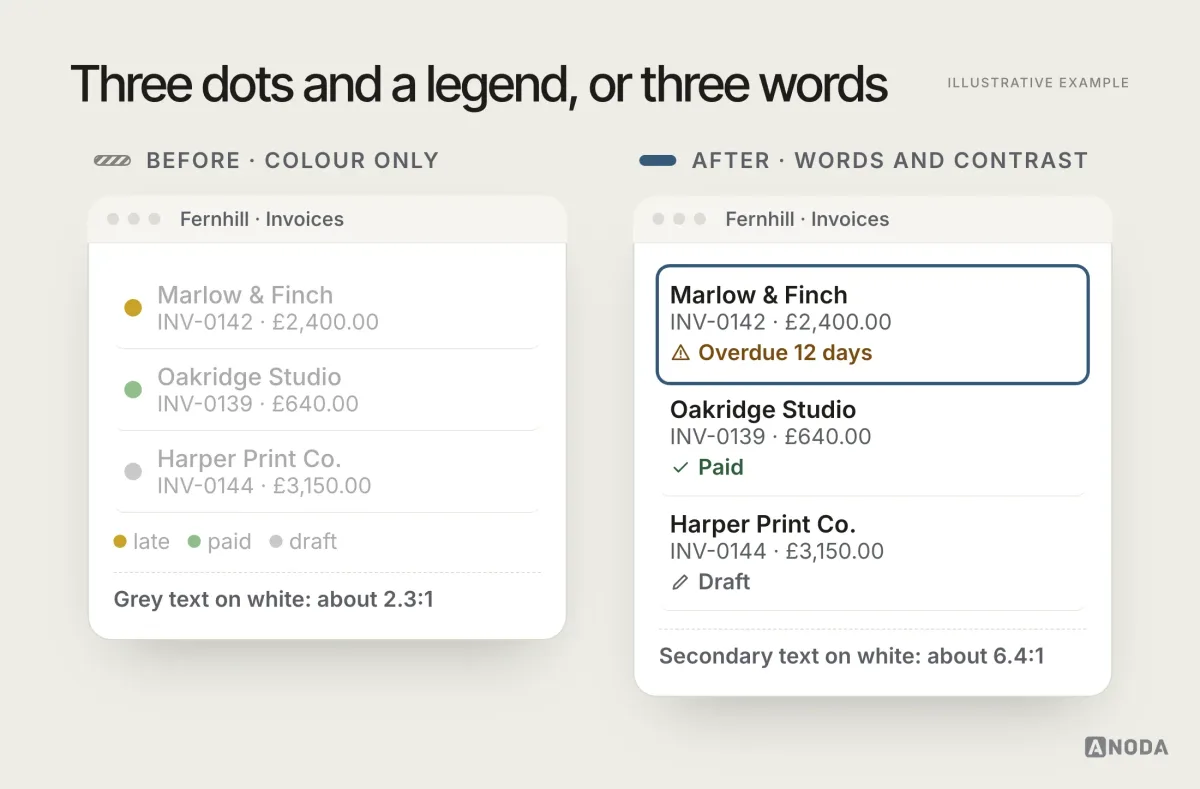Click the first window dot in Before window title bar
Viewport: 1200px width, 789px height.
pos(113,219)
